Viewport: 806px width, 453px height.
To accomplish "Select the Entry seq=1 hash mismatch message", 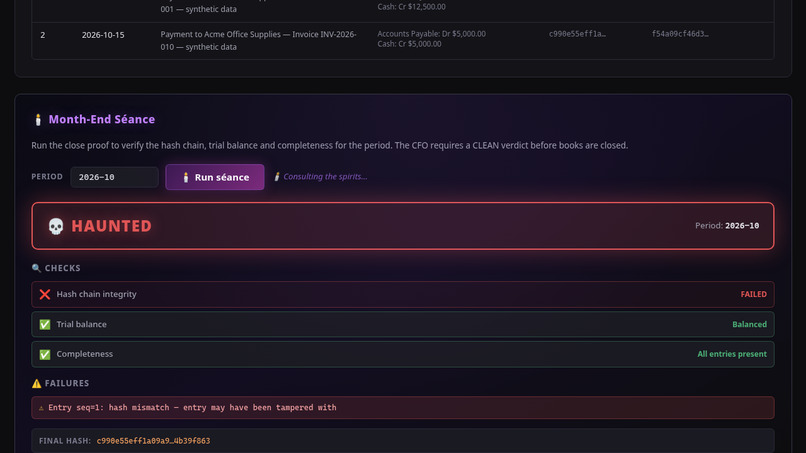I will [x=192, y=407].
